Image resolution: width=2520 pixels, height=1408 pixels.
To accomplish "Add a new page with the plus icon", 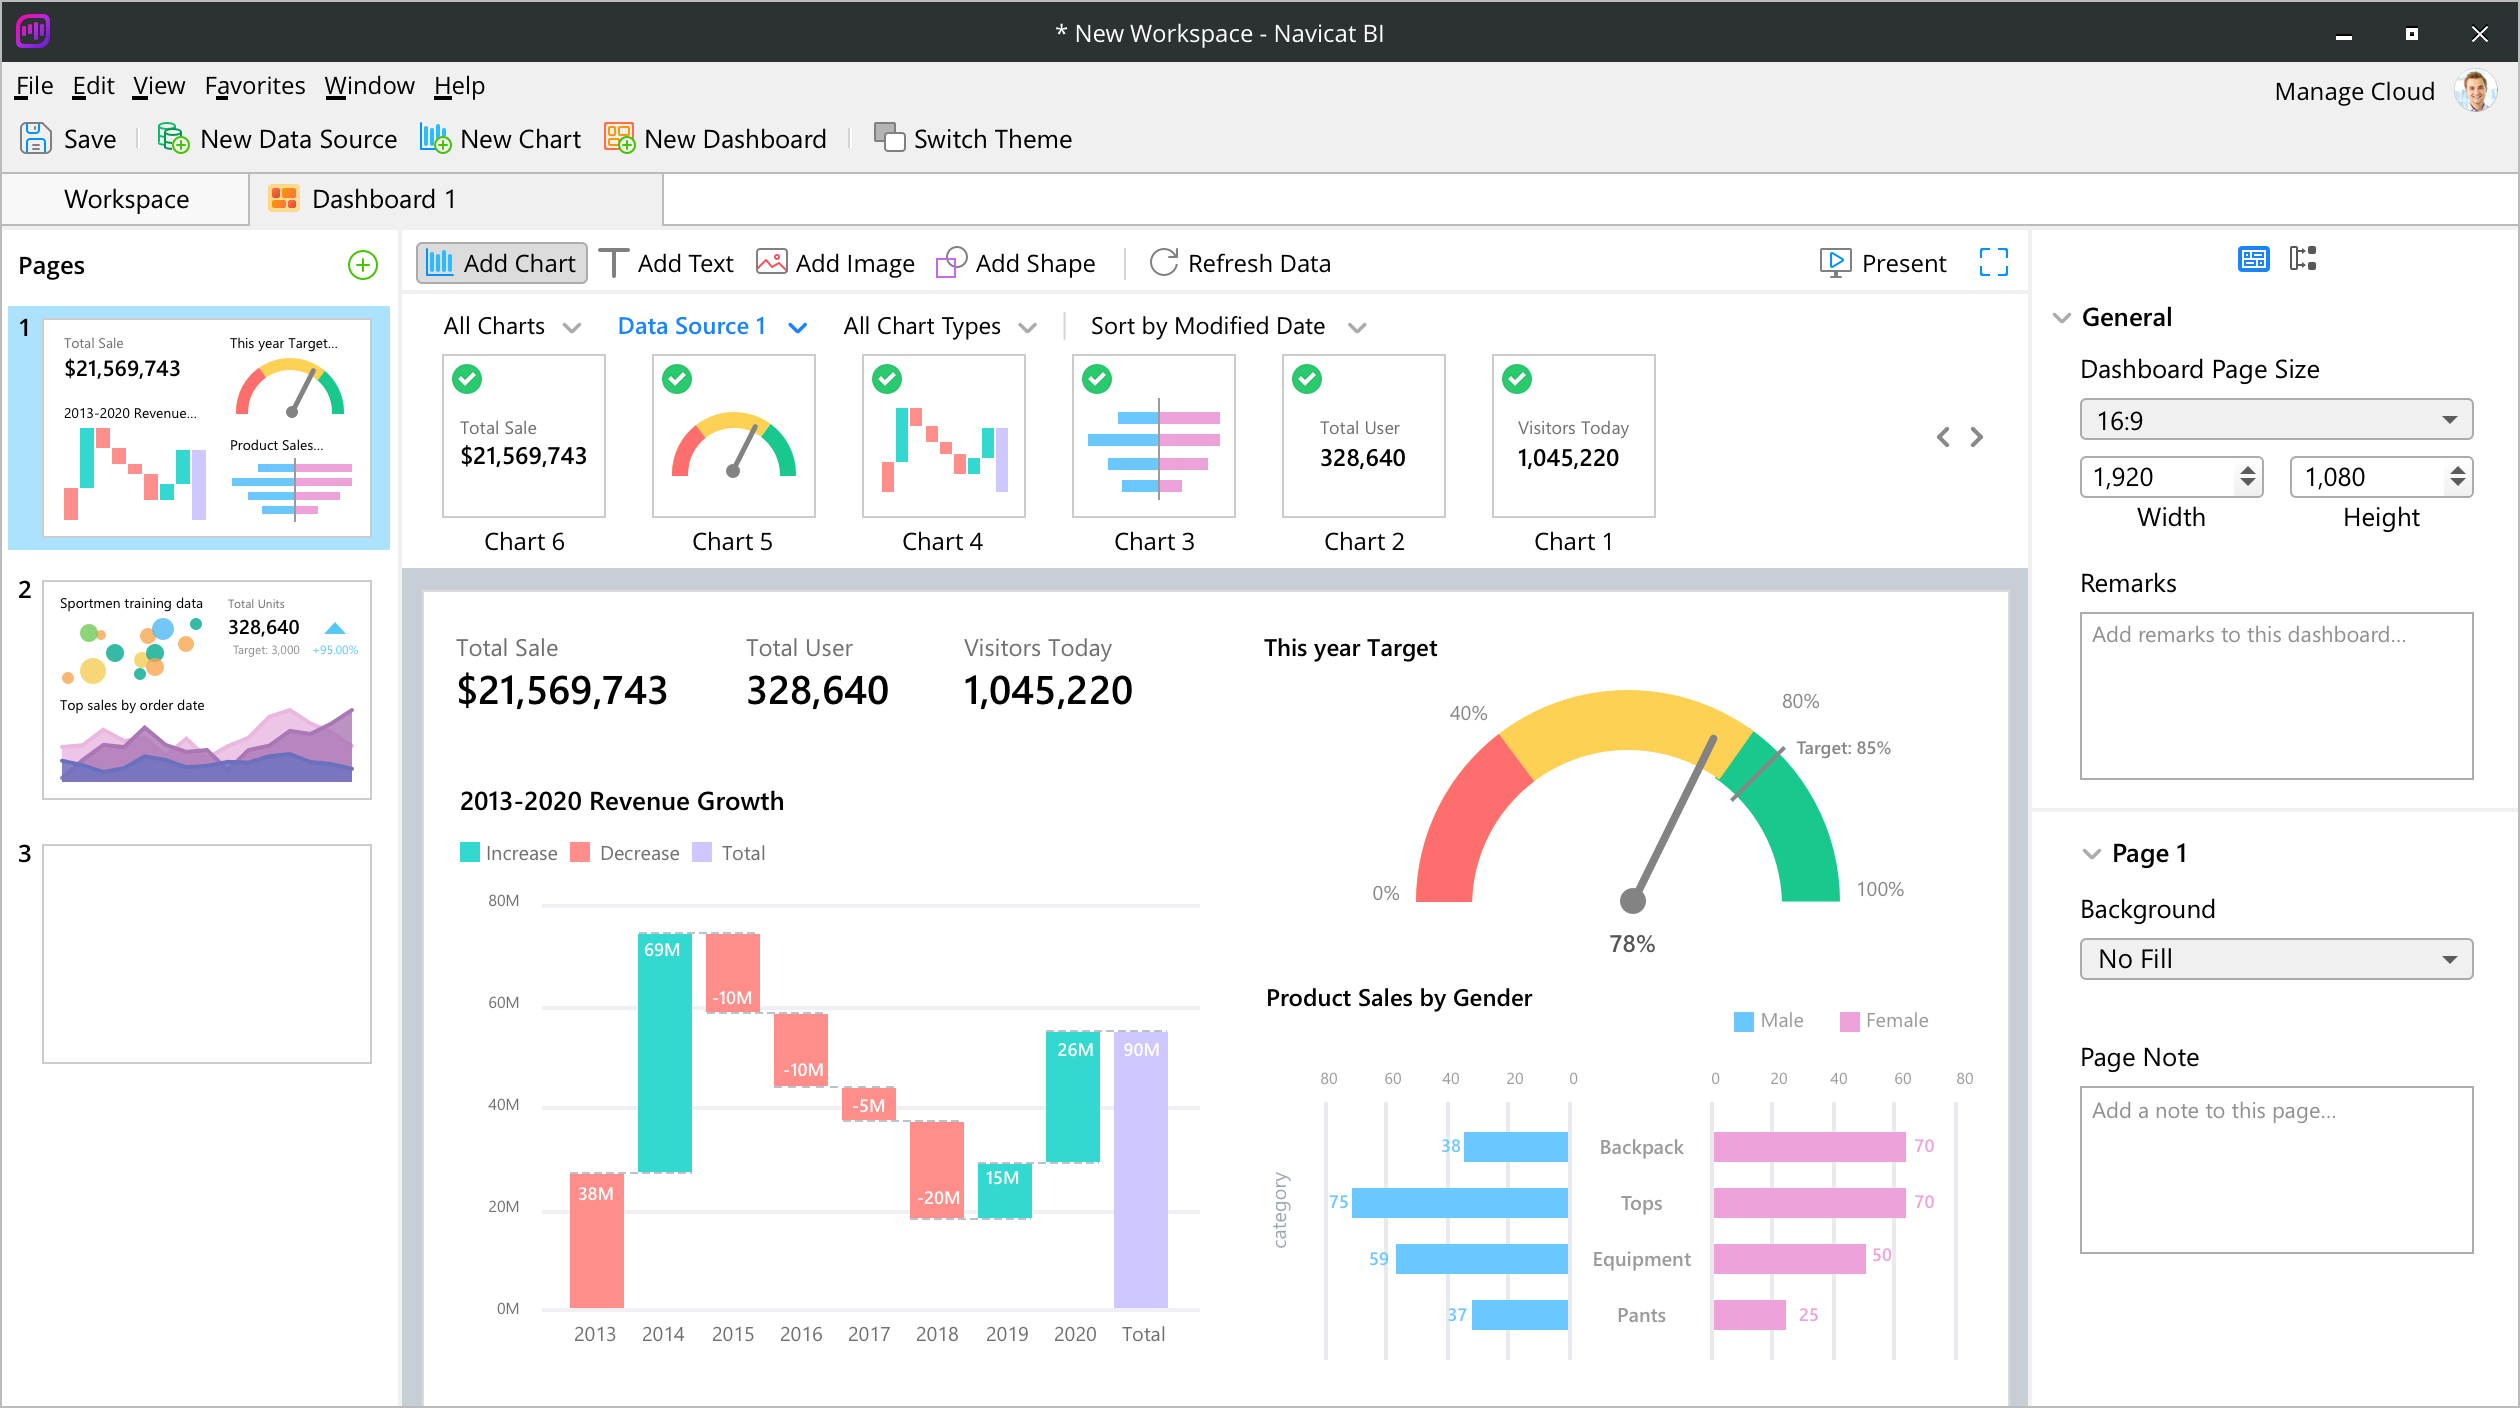I will [362, 265].
